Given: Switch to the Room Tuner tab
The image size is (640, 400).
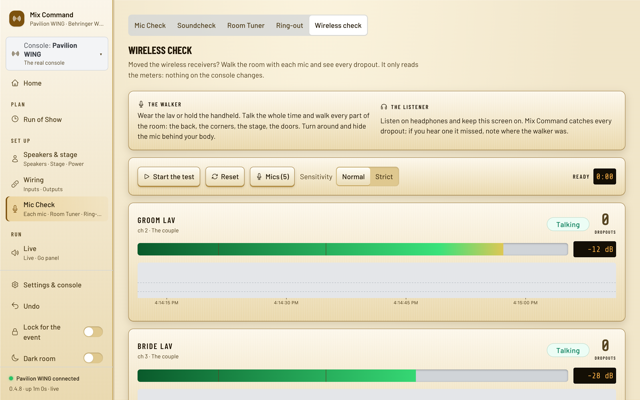Looking at the screenshot, I should 246,25.
